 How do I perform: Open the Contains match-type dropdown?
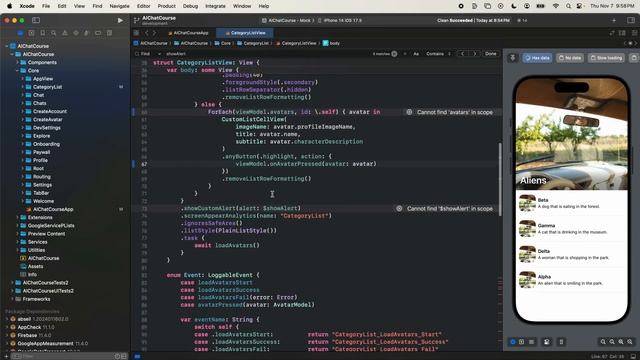pyautogui.click(x=439, y=54)
